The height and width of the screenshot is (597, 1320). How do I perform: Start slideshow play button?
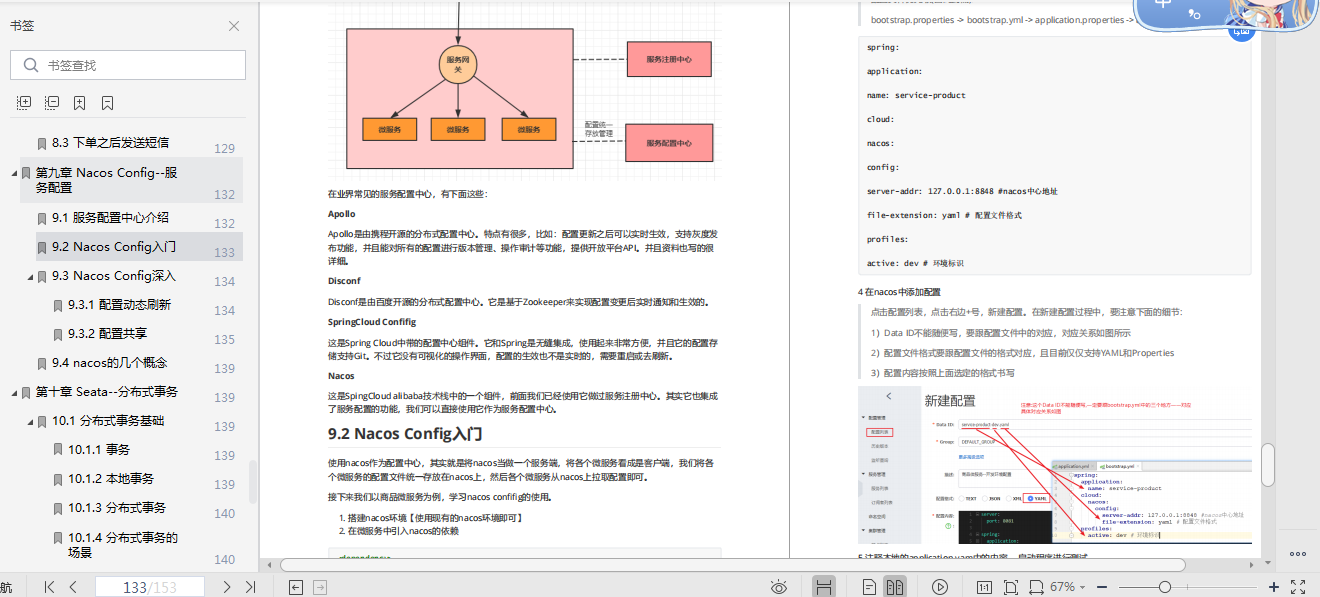tap(940, 587)
